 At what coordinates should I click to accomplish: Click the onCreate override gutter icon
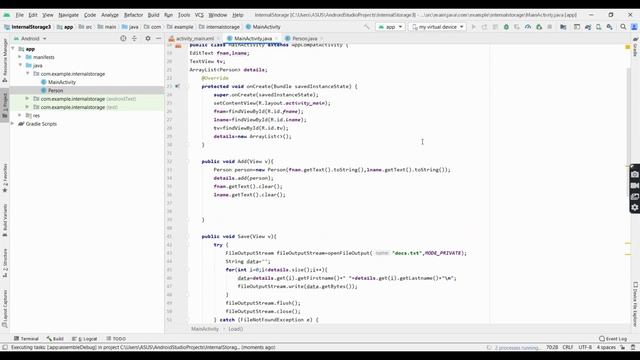pos(177,86)
